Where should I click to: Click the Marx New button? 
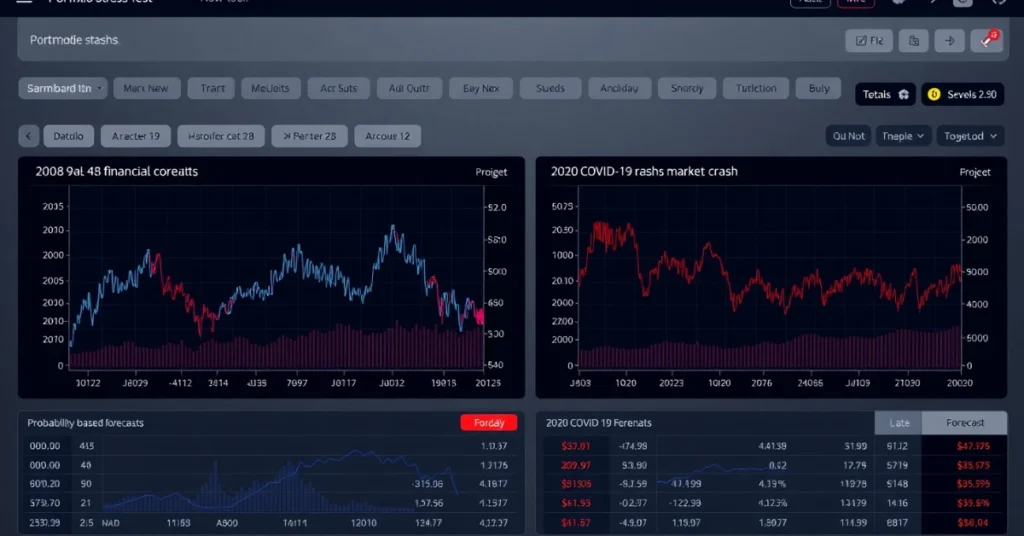click(x=146, y=88)
